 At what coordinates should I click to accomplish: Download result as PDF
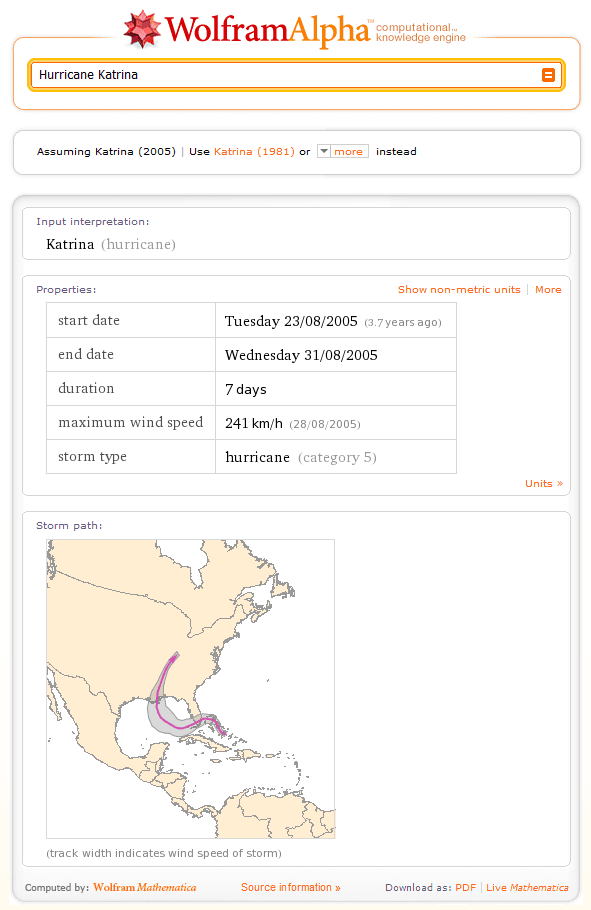pos(466,887)
